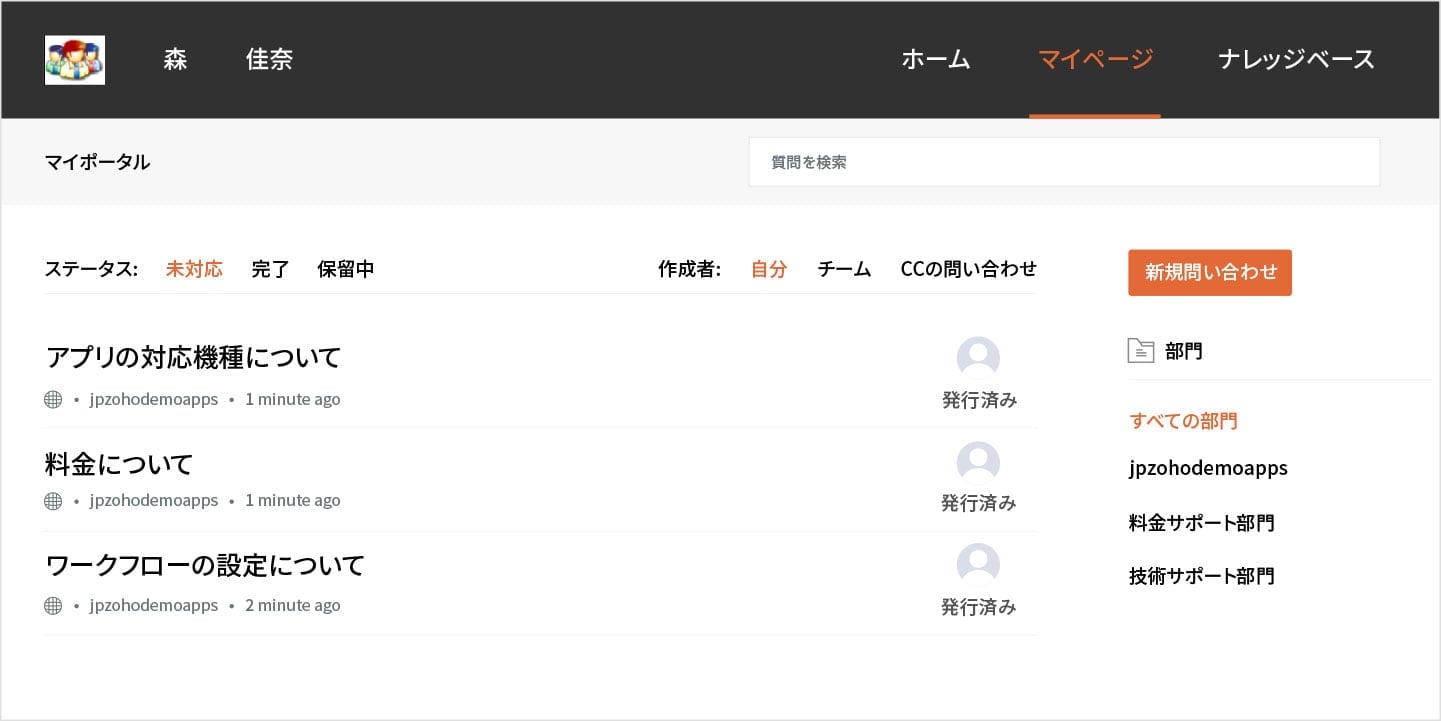Click globe icon under ワークフローの設定について
Image resolution: width=1441 pixels, height=721 pixels.
(53, 606)
